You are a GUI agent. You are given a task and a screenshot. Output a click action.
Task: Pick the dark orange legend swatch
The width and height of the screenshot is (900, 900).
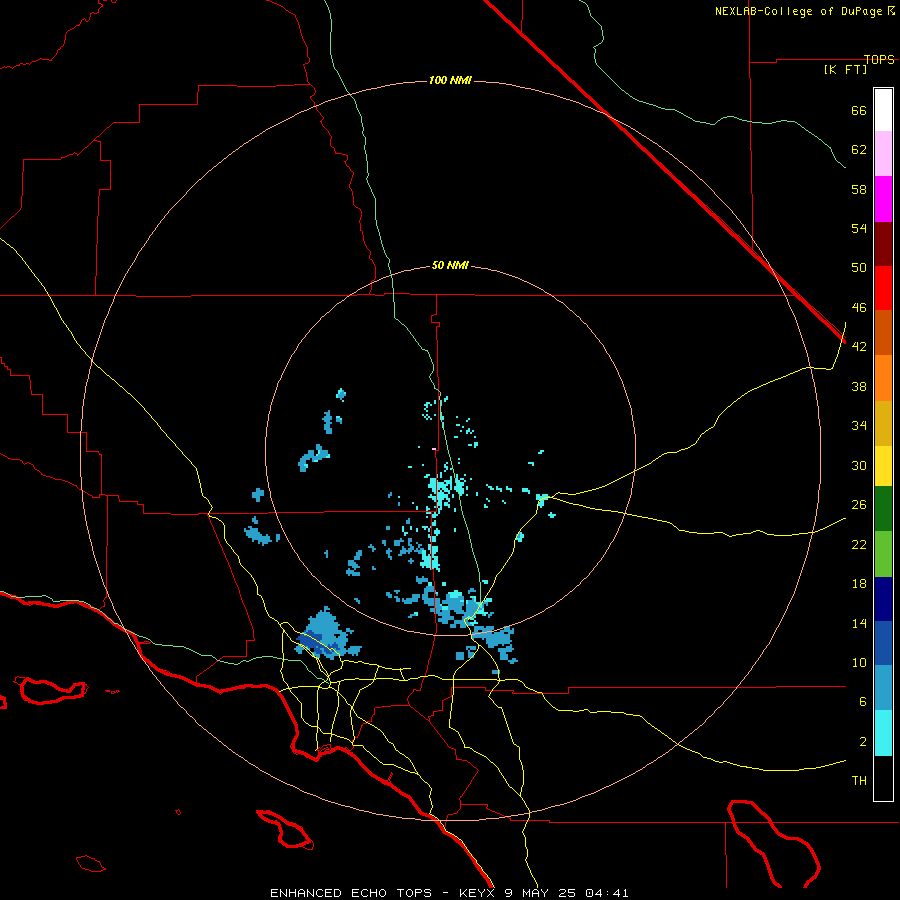pyautogui.click(x=883, y=332)
